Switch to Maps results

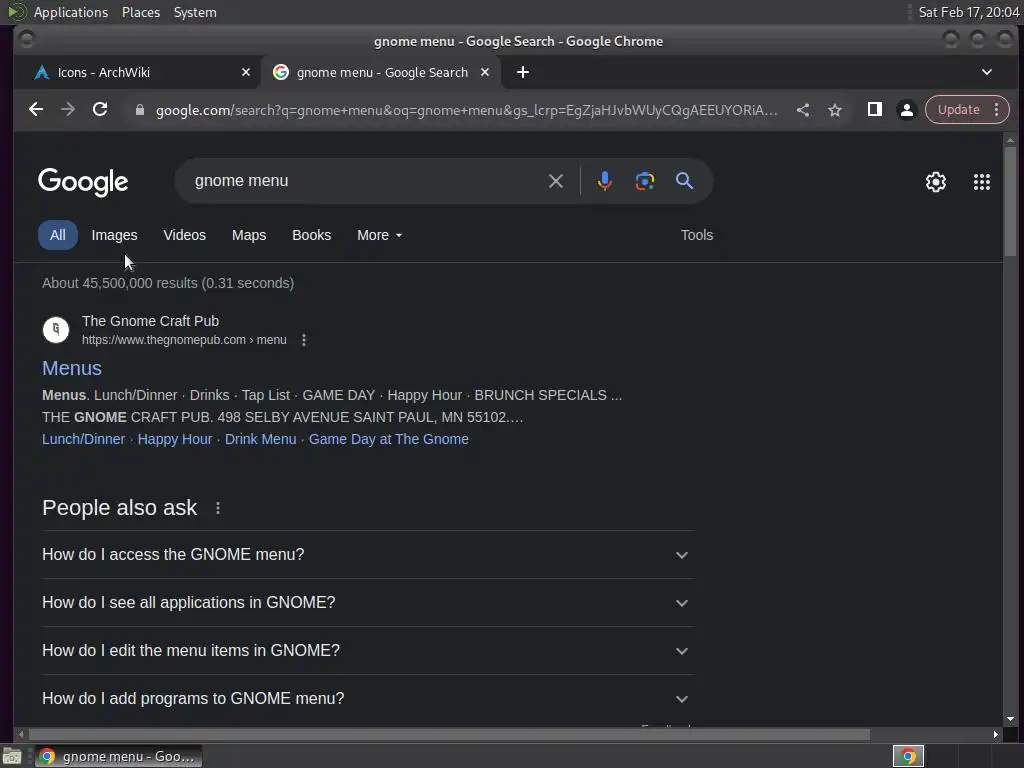[x=249, y=235]
